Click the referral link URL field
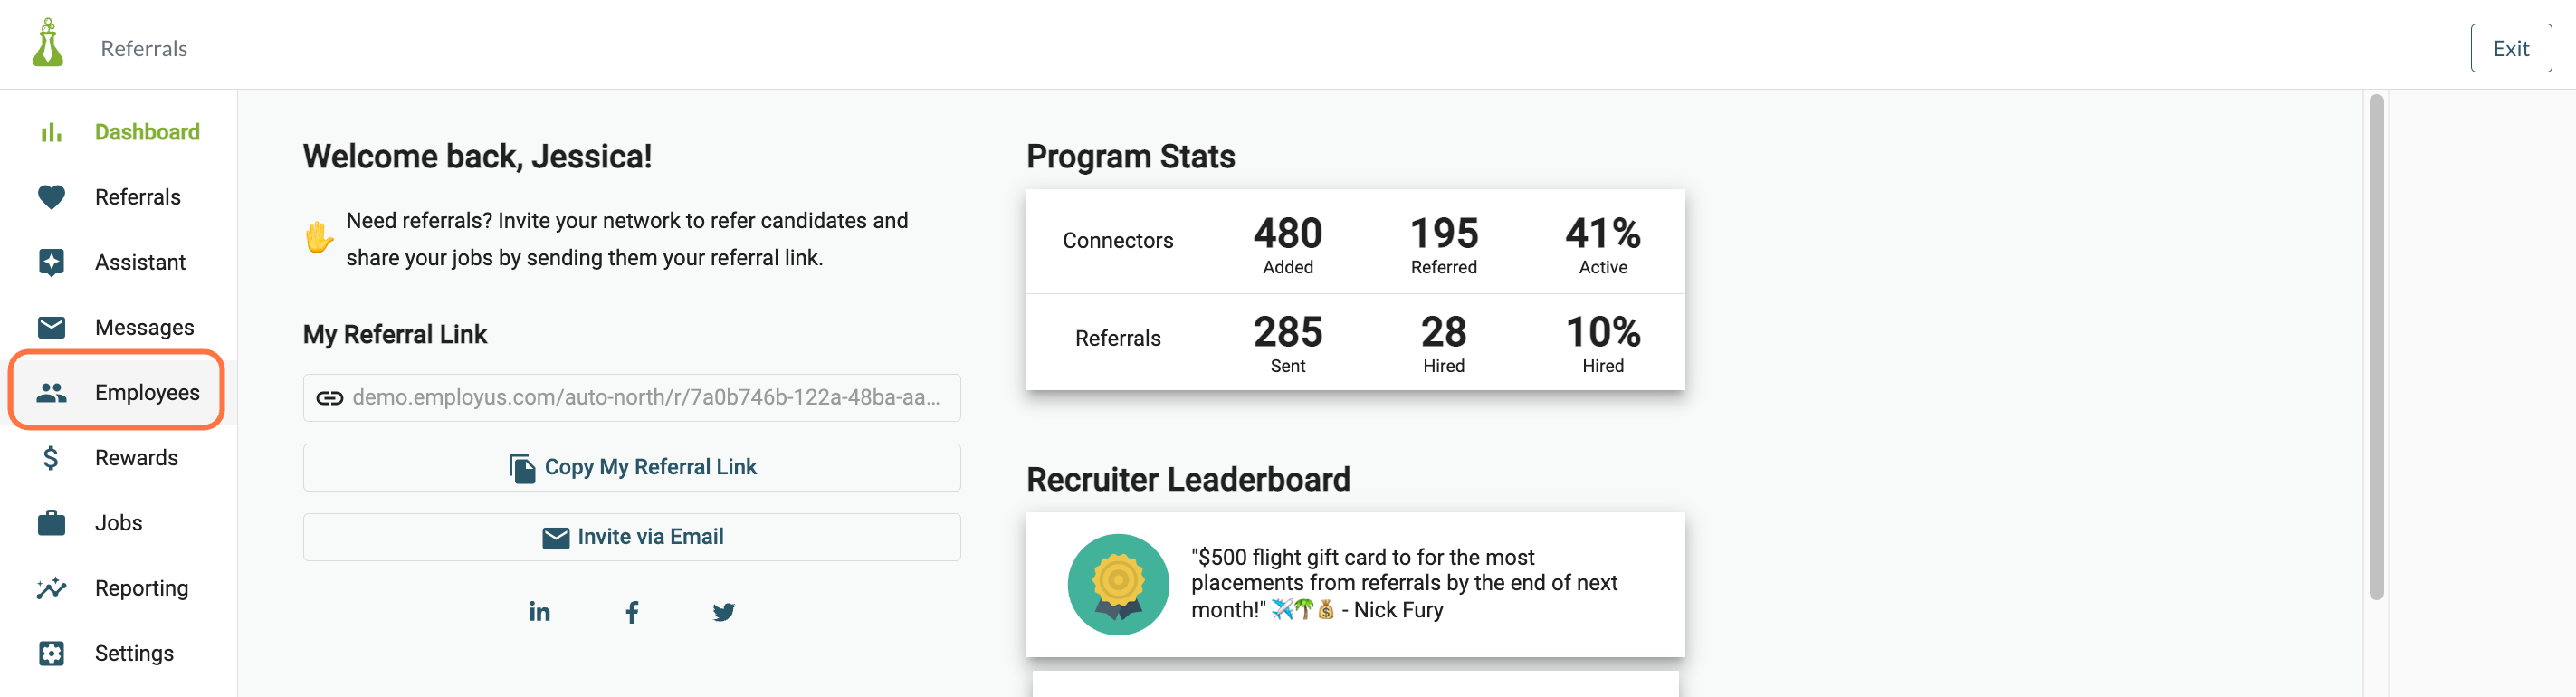2576x697 pixels. 632,398
